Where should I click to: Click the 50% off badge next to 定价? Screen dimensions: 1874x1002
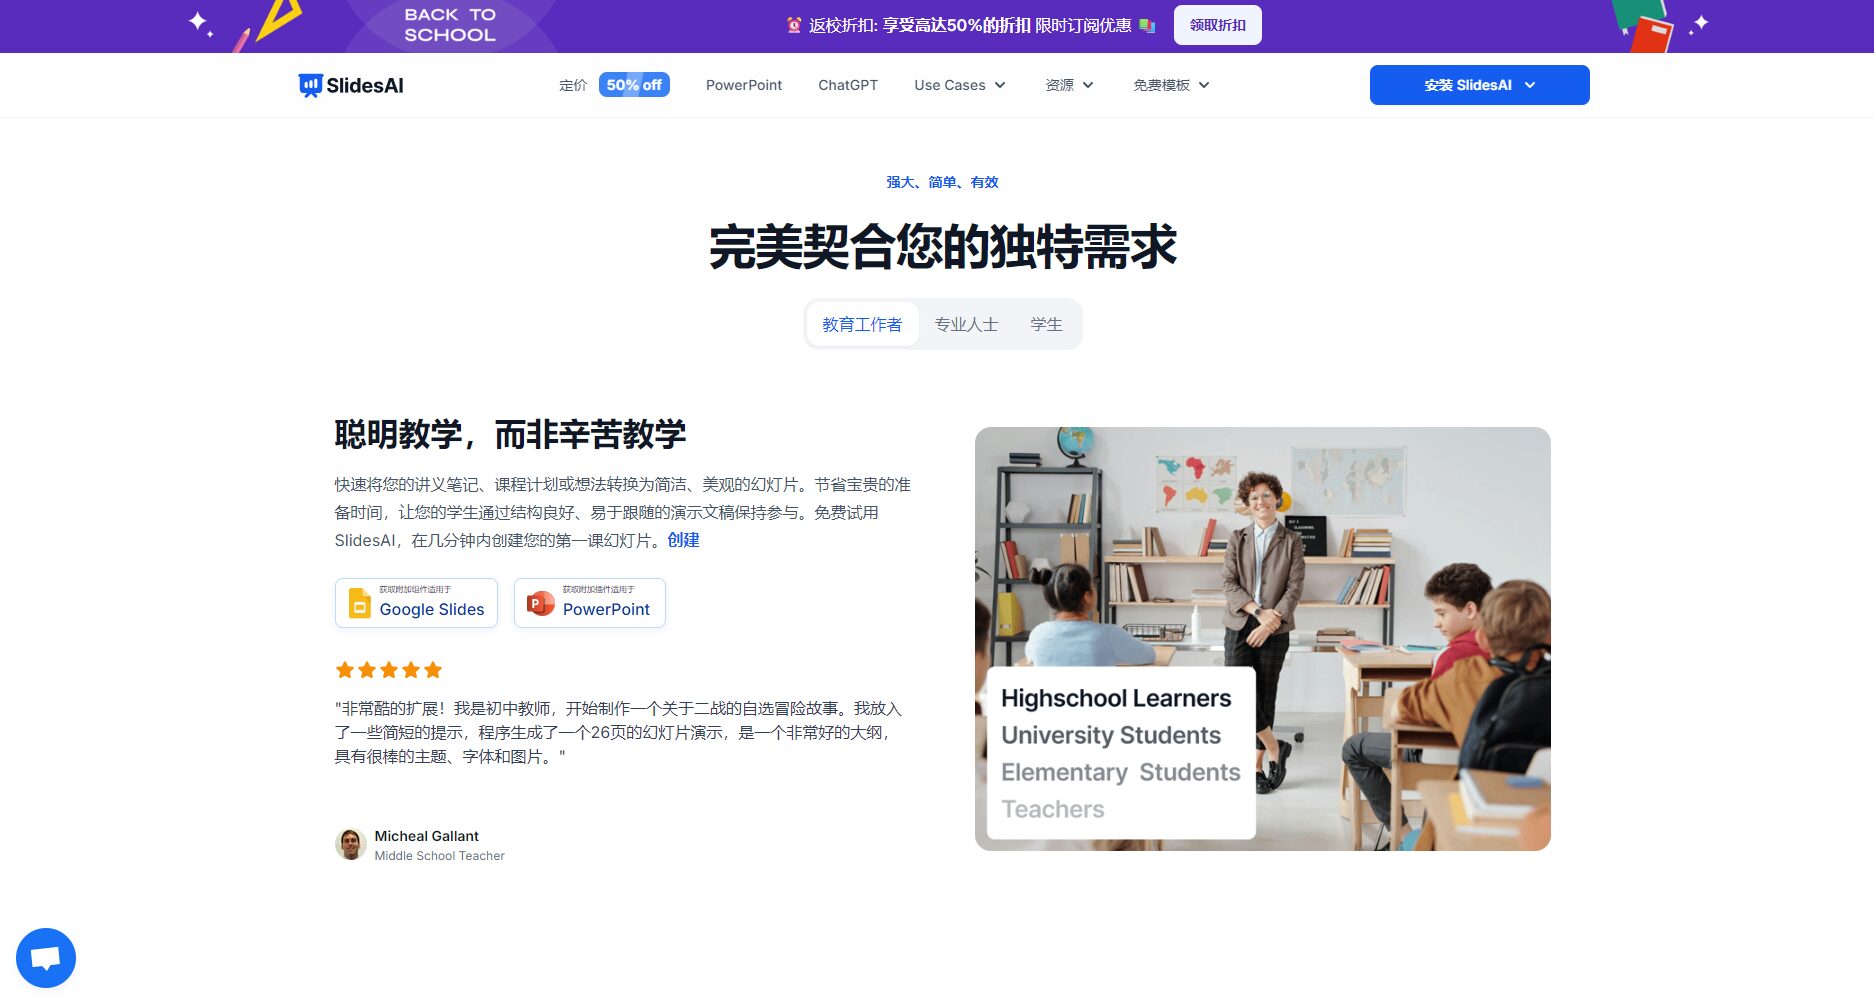click(x=634, y=85)
